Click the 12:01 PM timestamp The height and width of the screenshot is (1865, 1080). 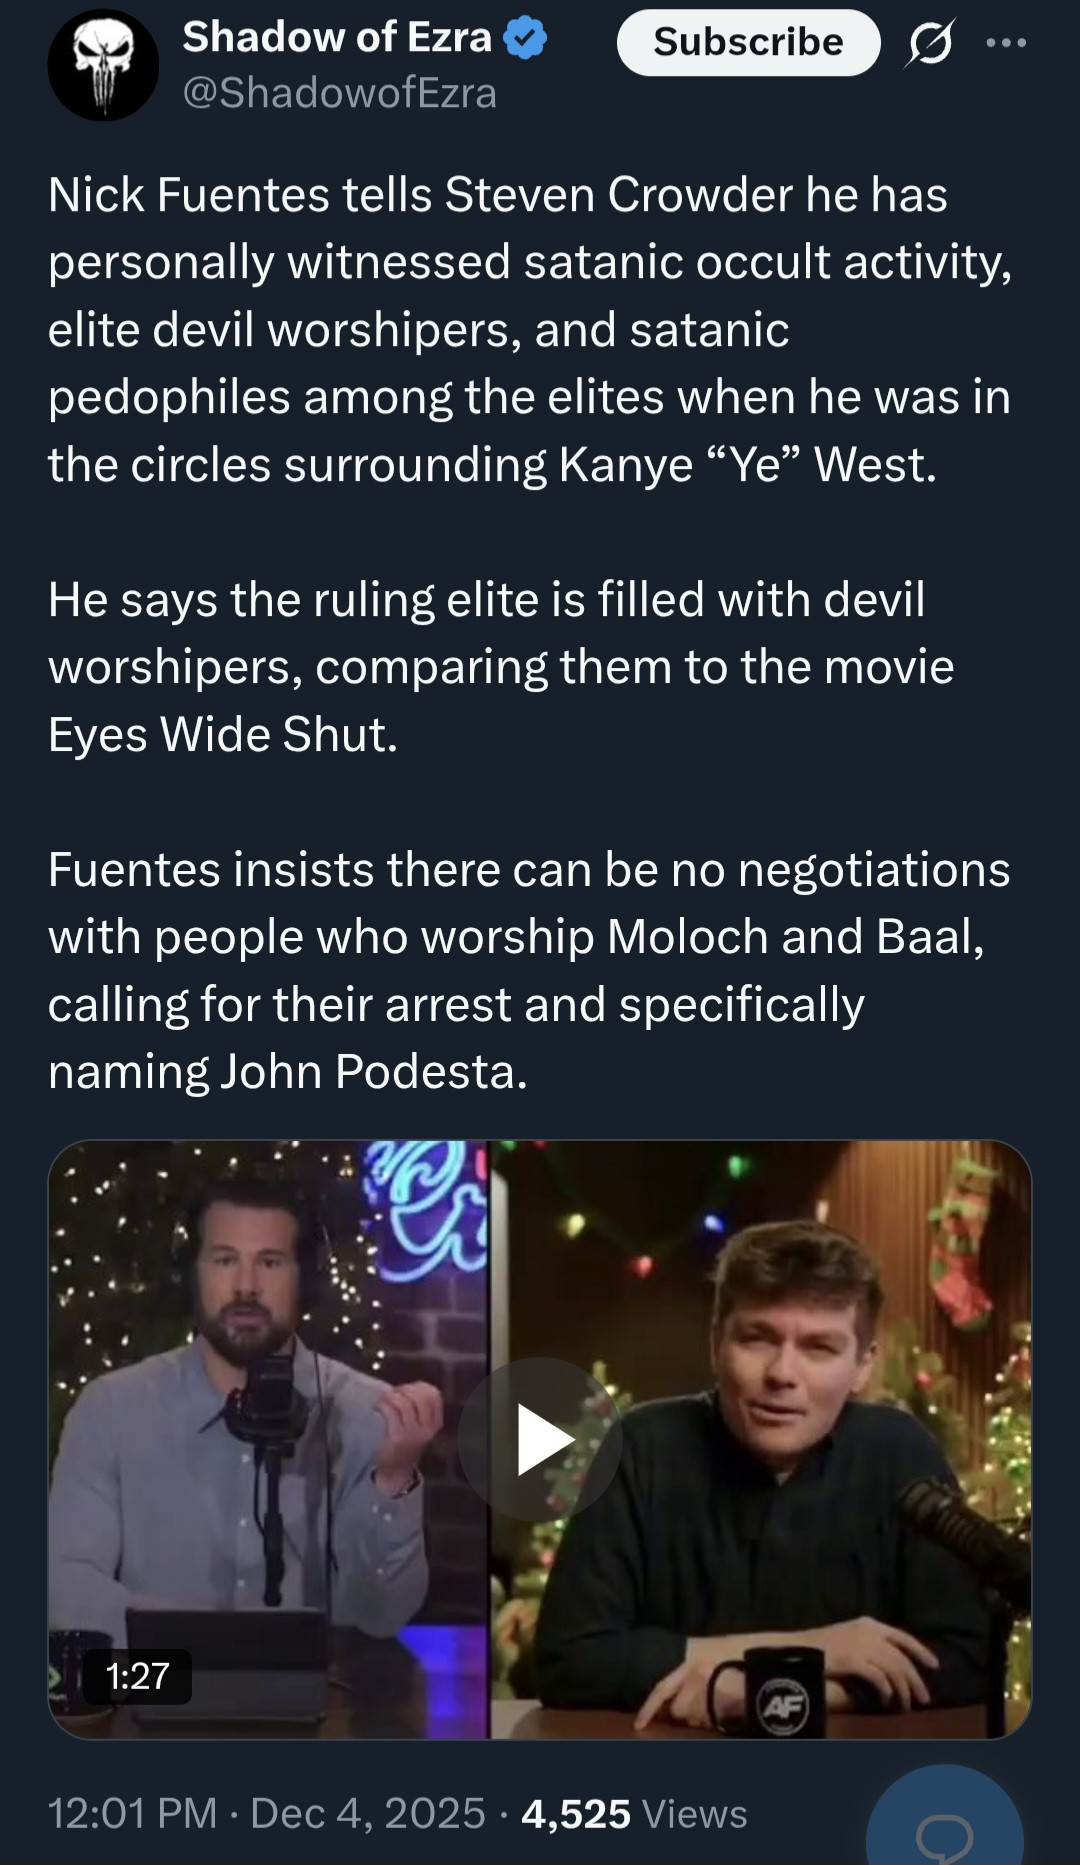(x=132, y=1813)
